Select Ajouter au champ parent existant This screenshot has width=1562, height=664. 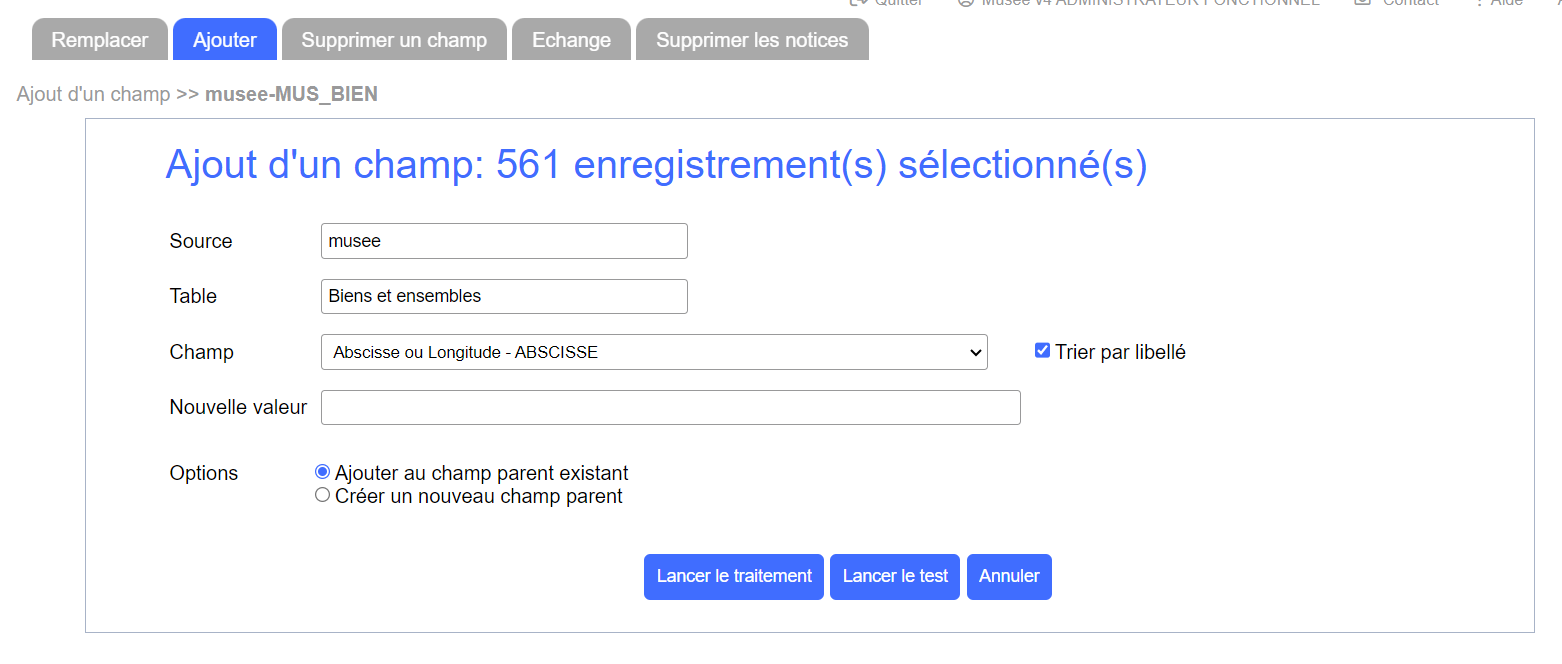pyautogui.click(x=322, y=472)
